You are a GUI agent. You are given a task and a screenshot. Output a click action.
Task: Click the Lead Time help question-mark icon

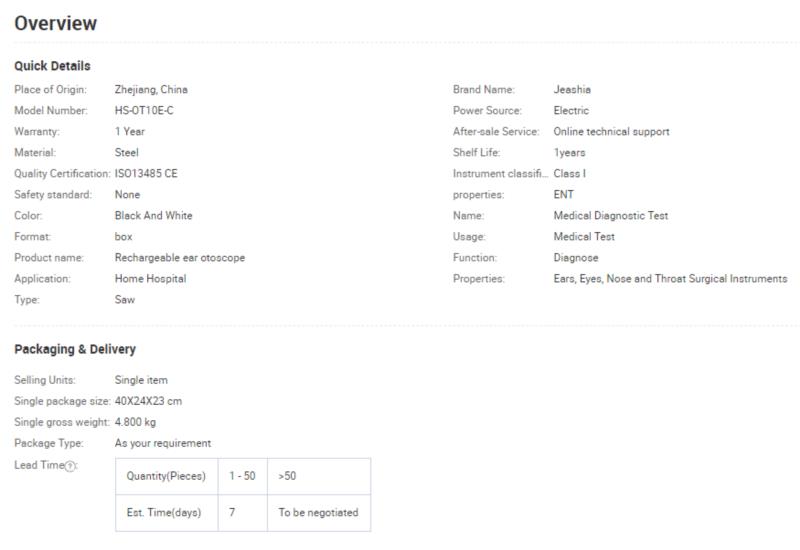70,466
